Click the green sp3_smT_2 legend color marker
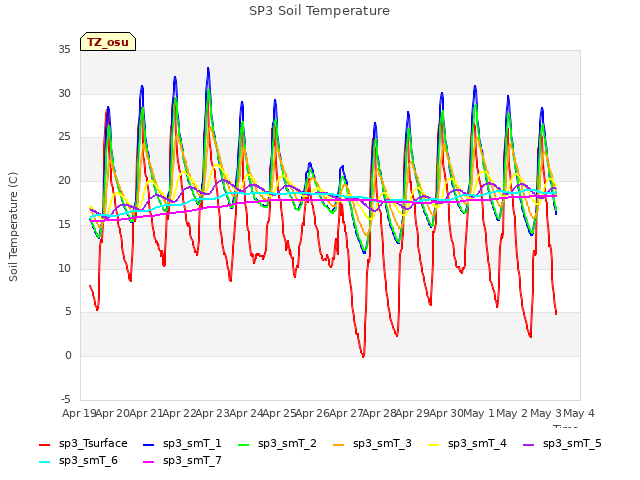Viewport: 640px width, 480px height. click(244, 444)
